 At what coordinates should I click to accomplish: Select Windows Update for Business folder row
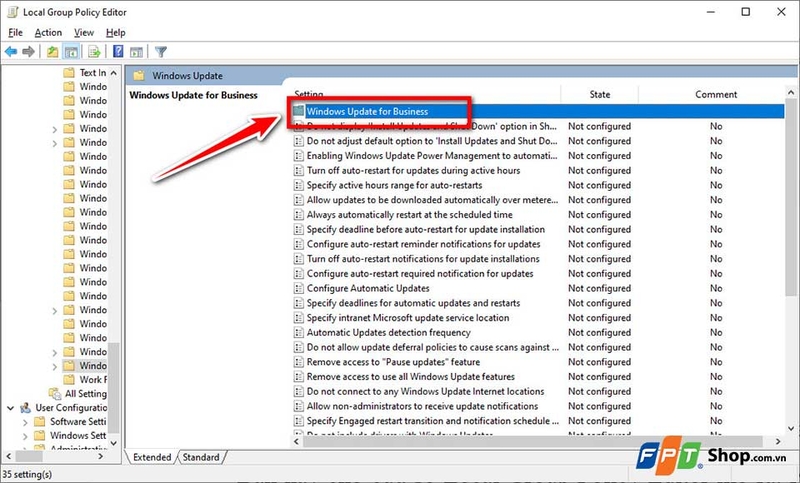[x=539, y=111]
